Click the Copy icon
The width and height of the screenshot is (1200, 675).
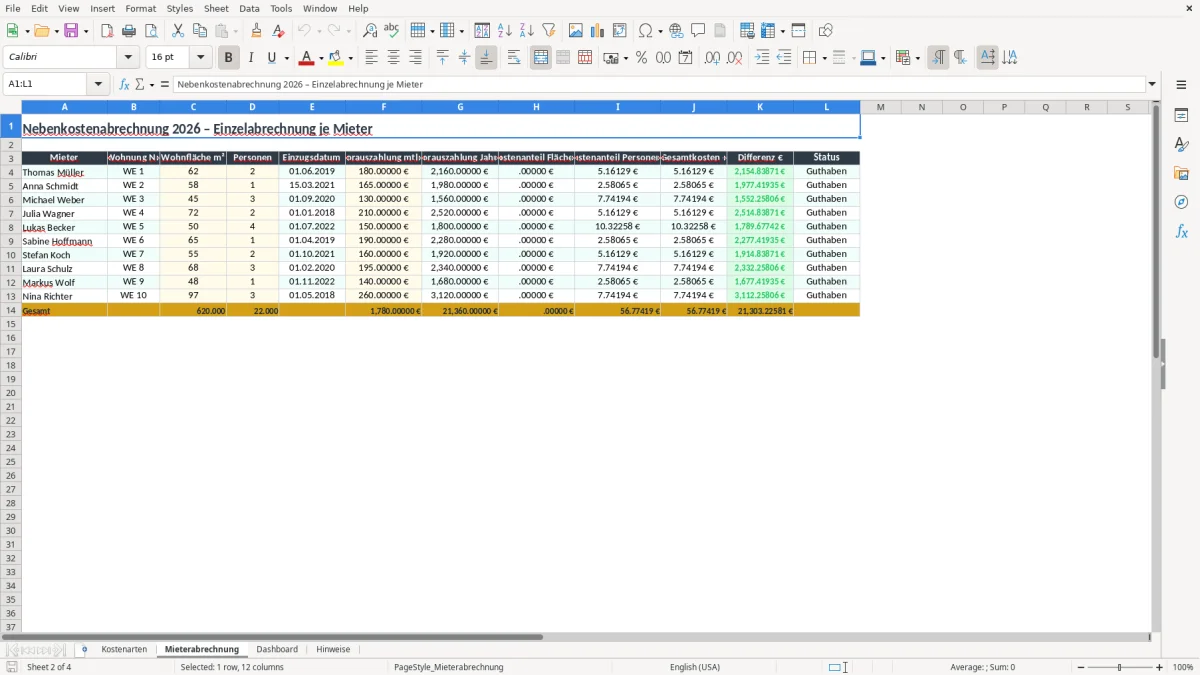pos(200,31)
